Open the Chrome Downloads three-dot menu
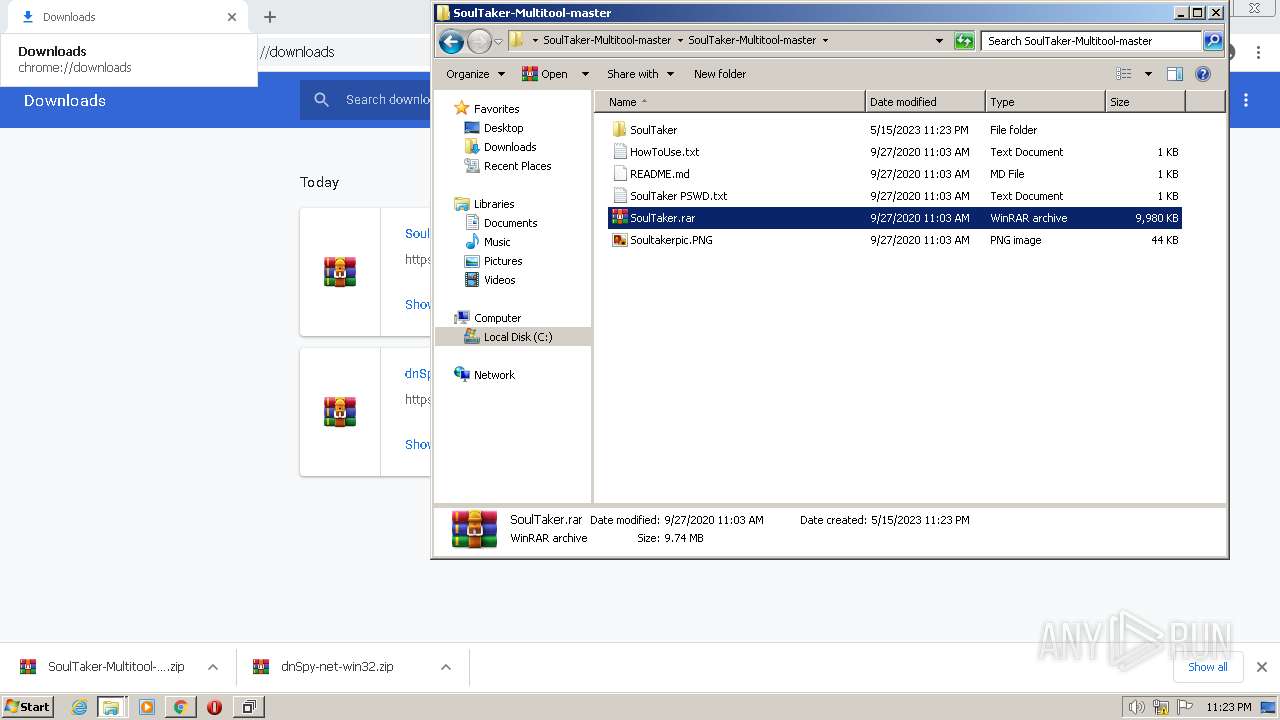 point(1246,100)
